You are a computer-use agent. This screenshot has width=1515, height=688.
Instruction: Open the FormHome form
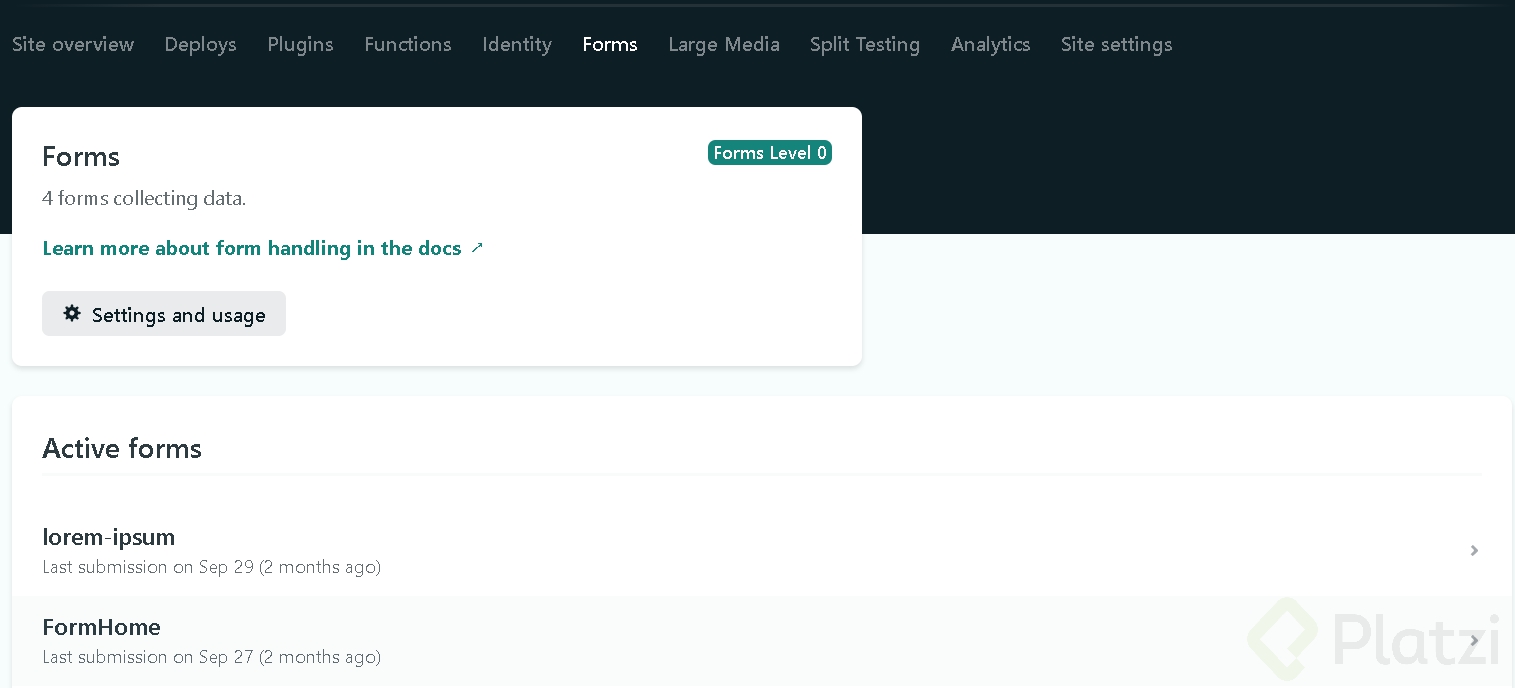[x=761, y=641]
